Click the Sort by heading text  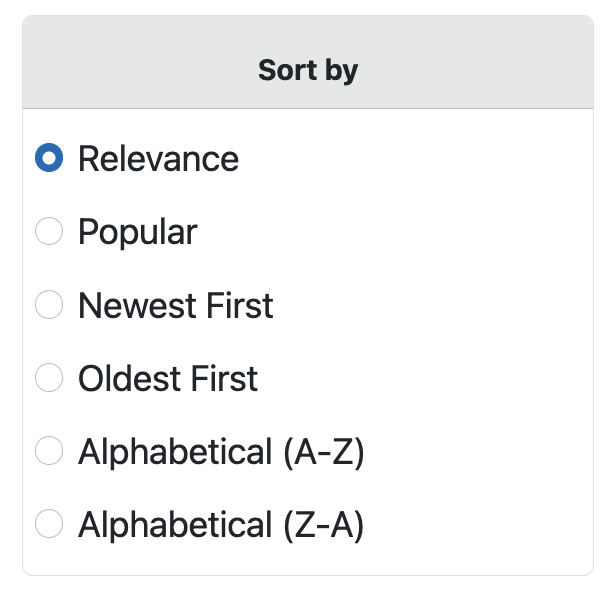[x=308, y=71]
